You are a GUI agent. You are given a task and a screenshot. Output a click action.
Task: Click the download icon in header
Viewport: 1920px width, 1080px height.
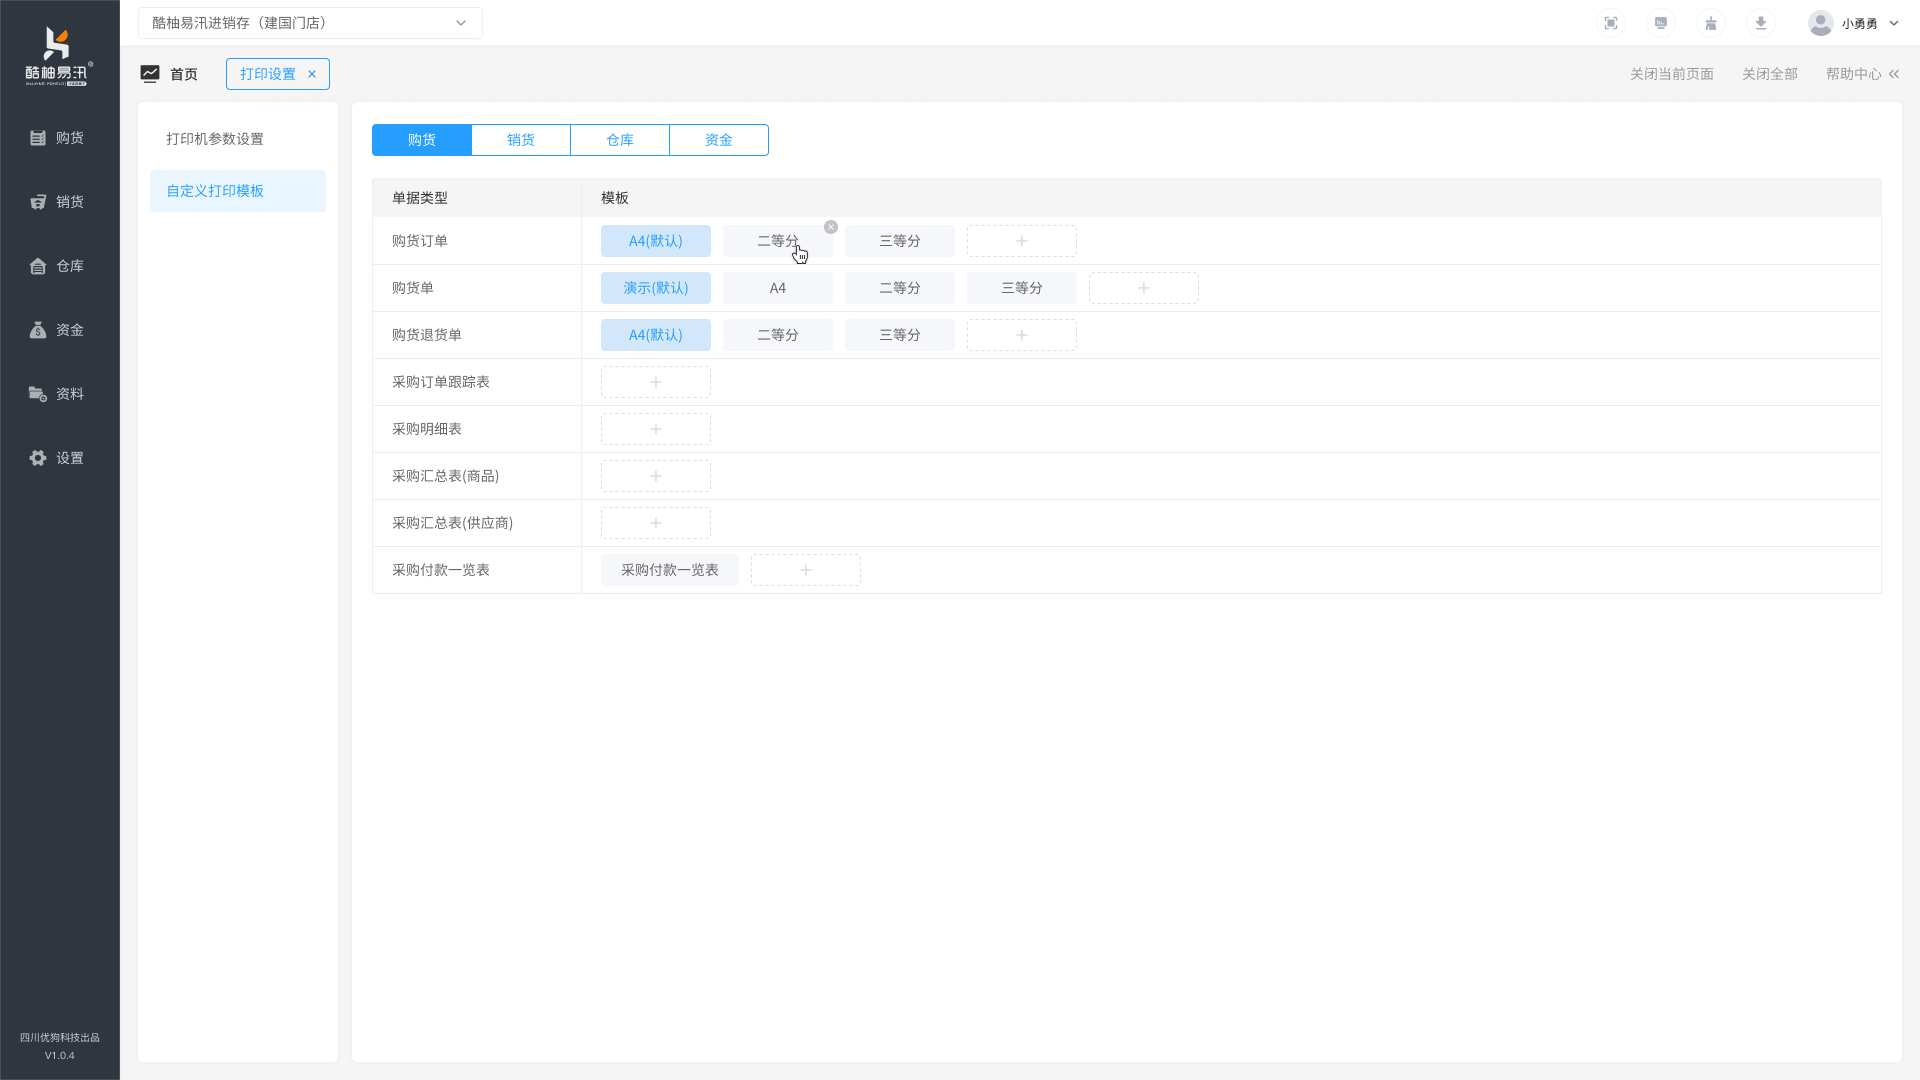[1761, 23]
